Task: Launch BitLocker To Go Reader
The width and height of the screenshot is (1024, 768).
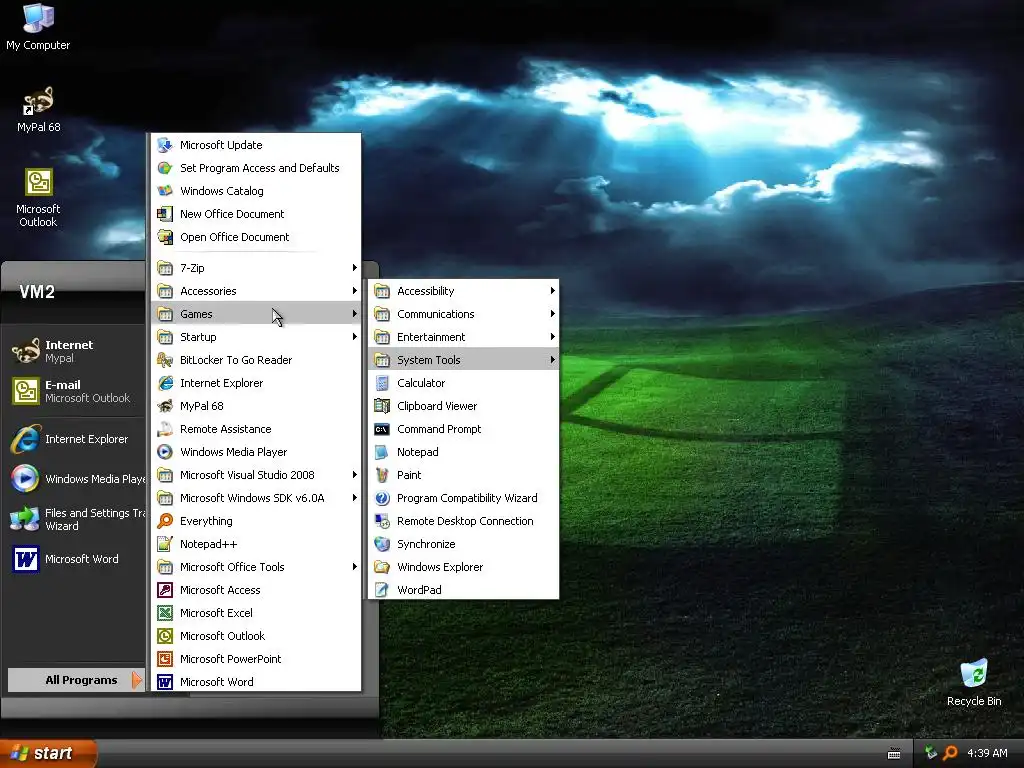Action: pyautogui.click(x=256, y=360)
